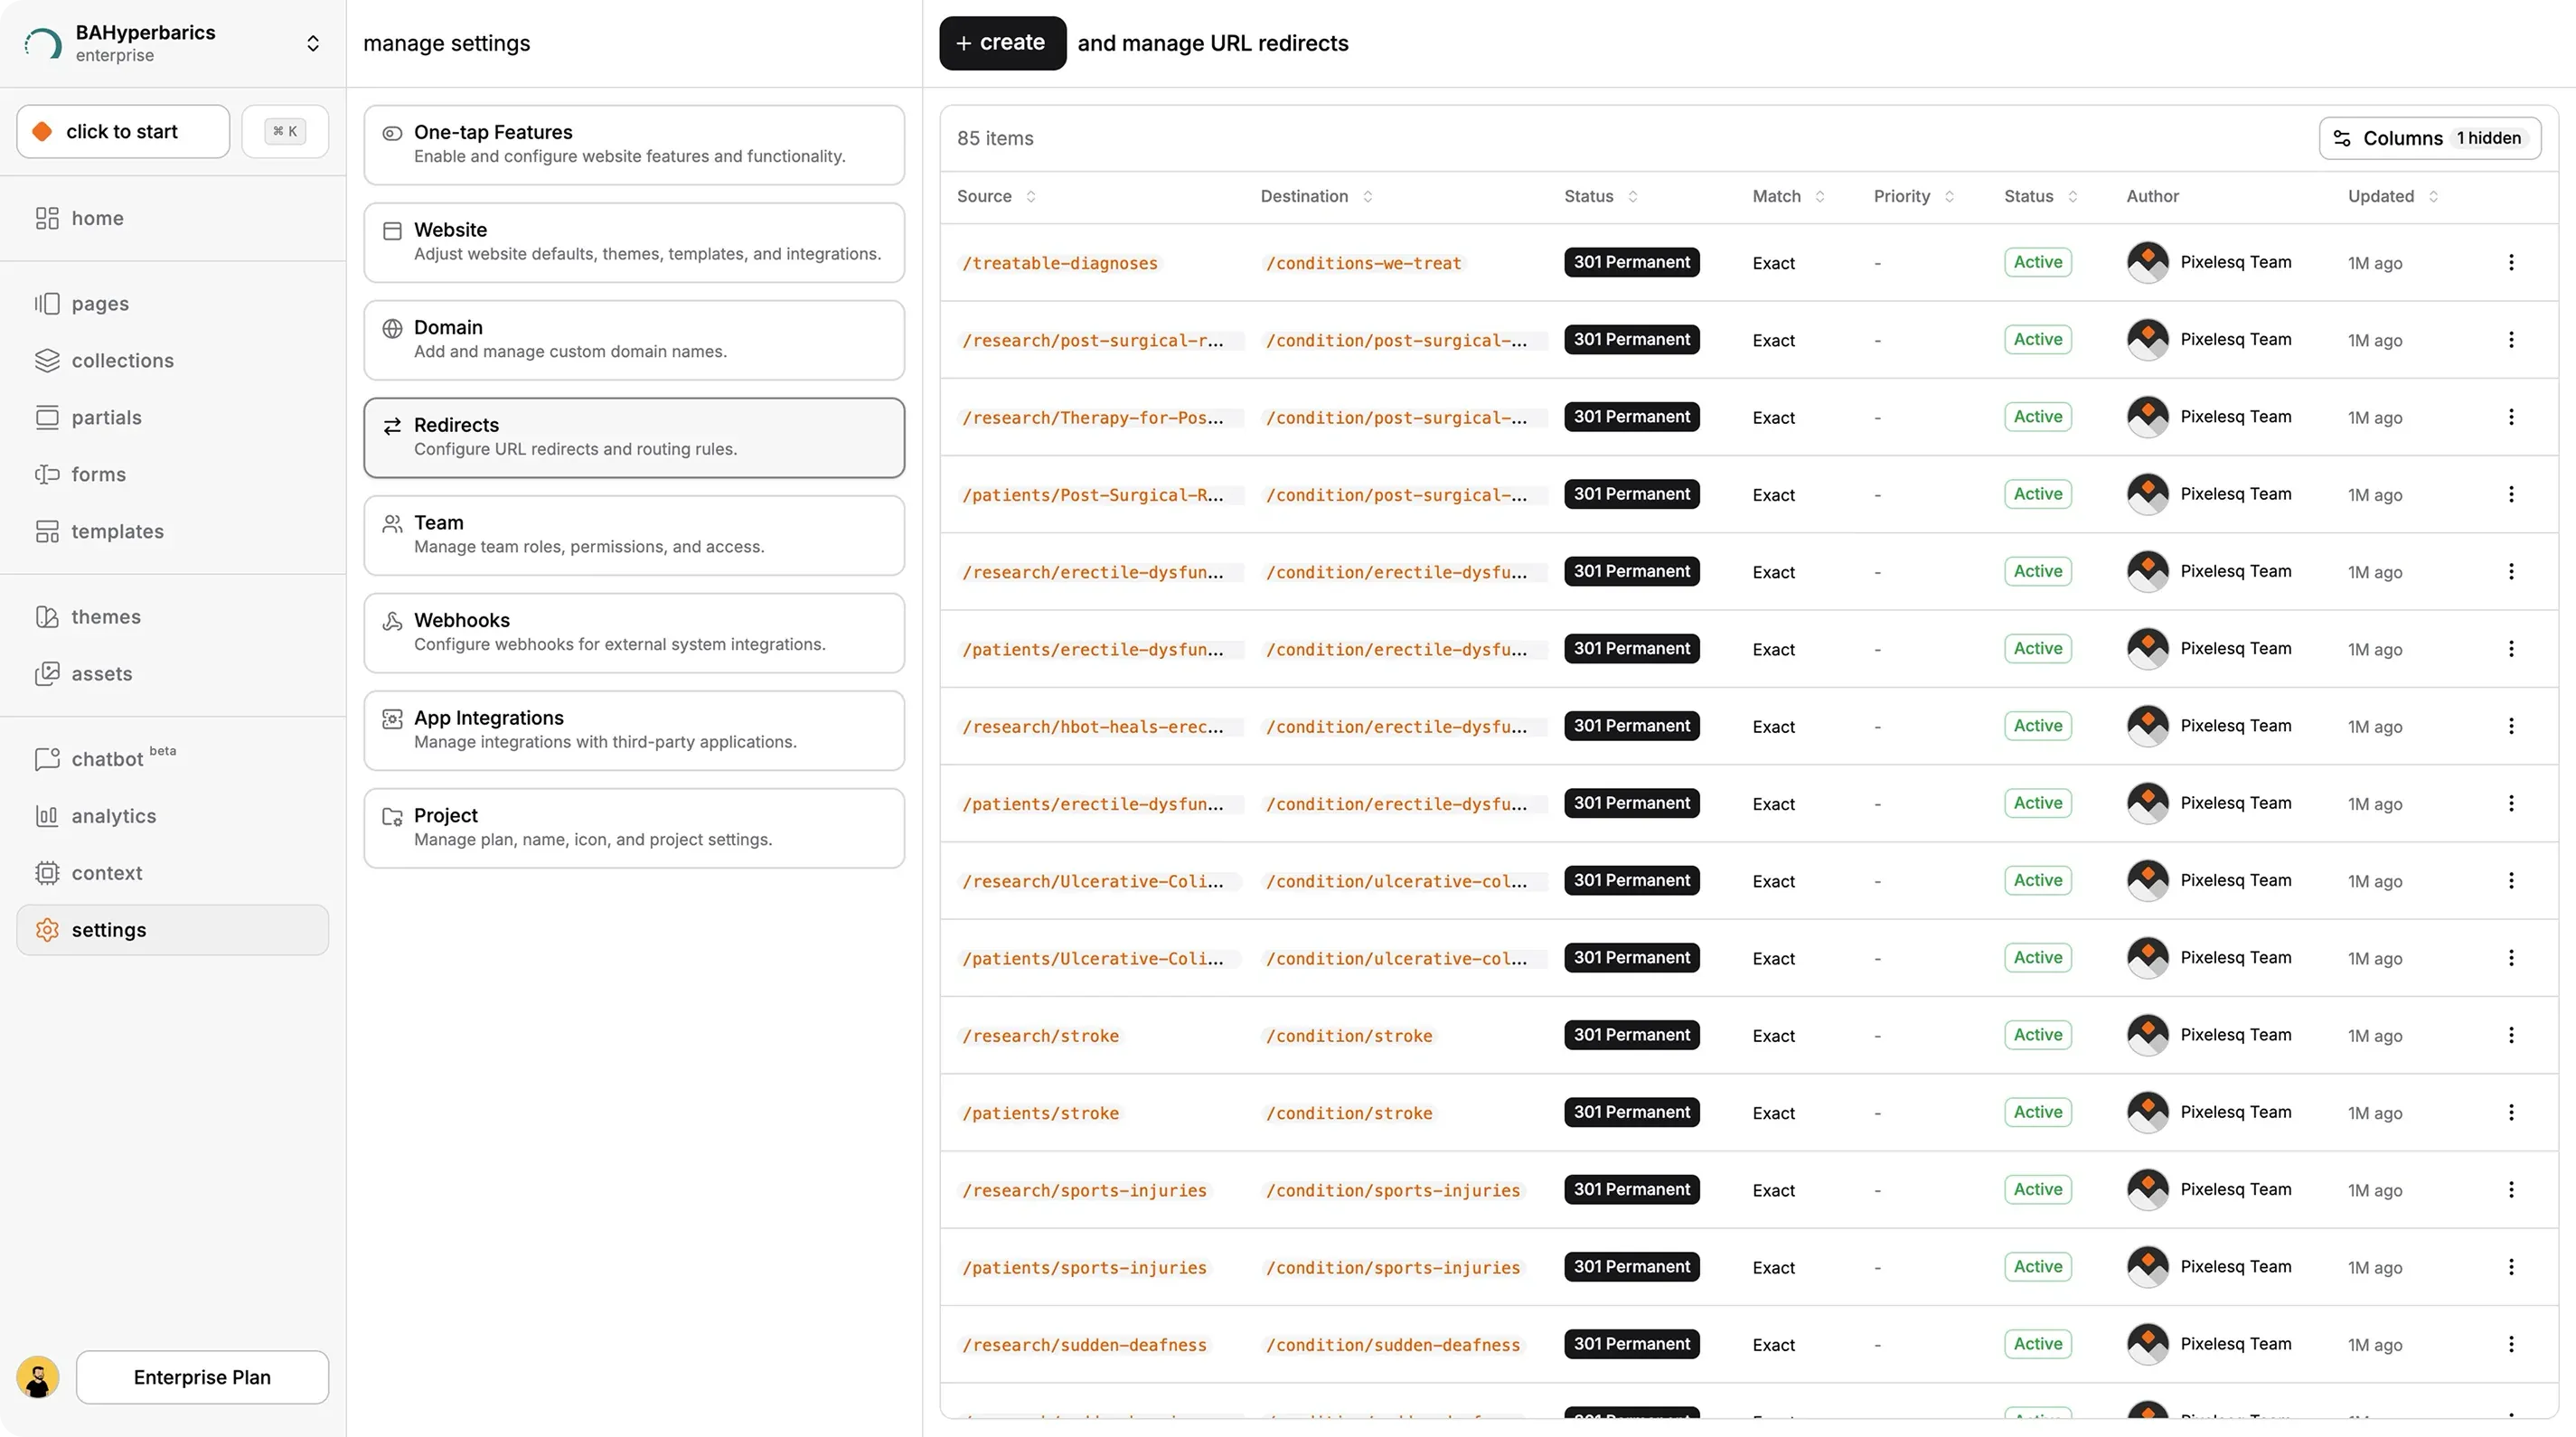The image size is (2576, 1437).
Task: Open /conditions-we-treat destination link
Action: [x=1363, y=263]
